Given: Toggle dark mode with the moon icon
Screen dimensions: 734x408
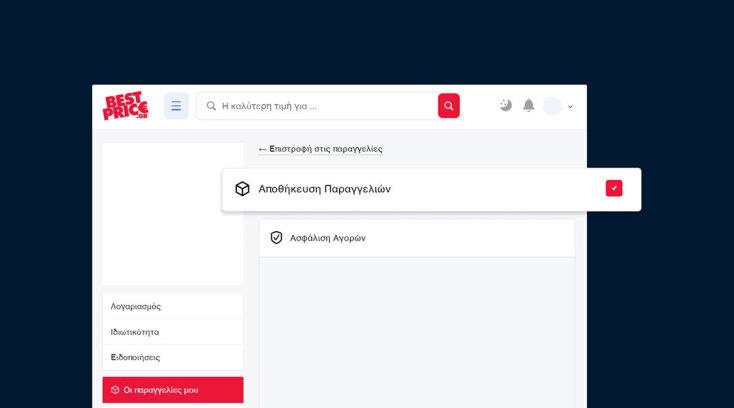Looking at the screenshot, I should pos(506,105).
